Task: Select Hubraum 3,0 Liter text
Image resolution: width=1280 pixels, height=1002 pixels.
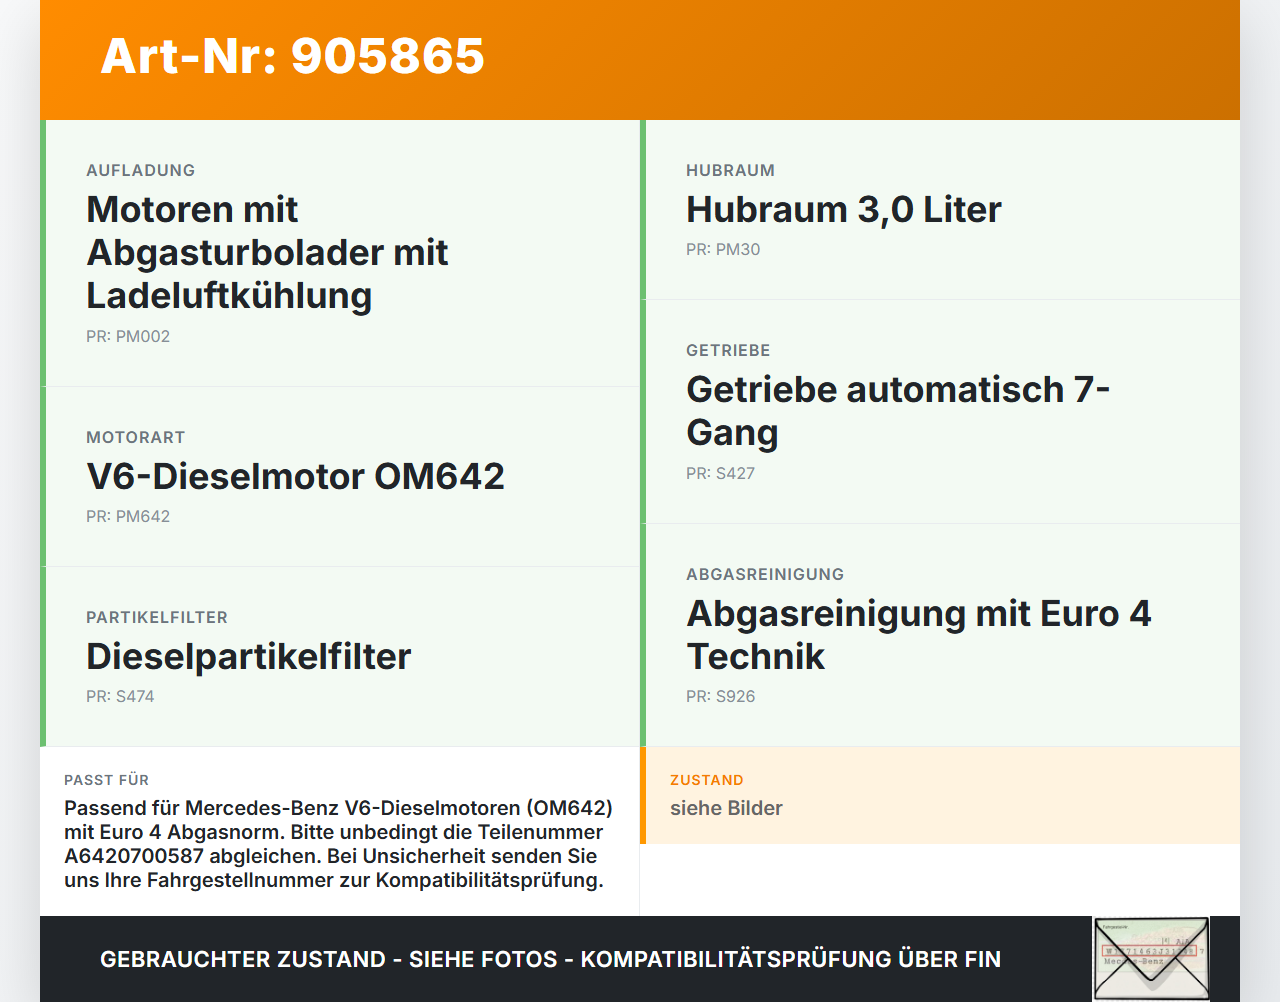Action: click(844, 209)
